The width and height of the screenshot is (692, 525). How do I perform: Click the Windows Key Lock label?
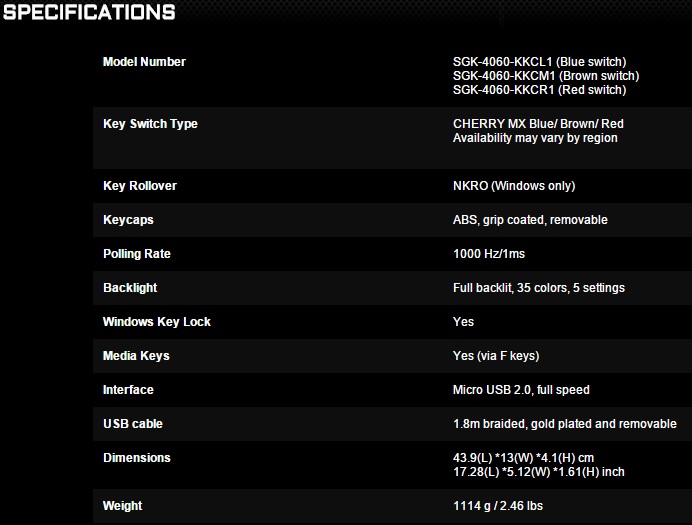click(x=157, y=322)
